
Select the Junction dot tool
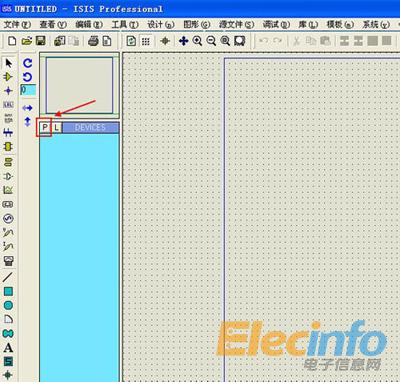[x=8, y=91]
